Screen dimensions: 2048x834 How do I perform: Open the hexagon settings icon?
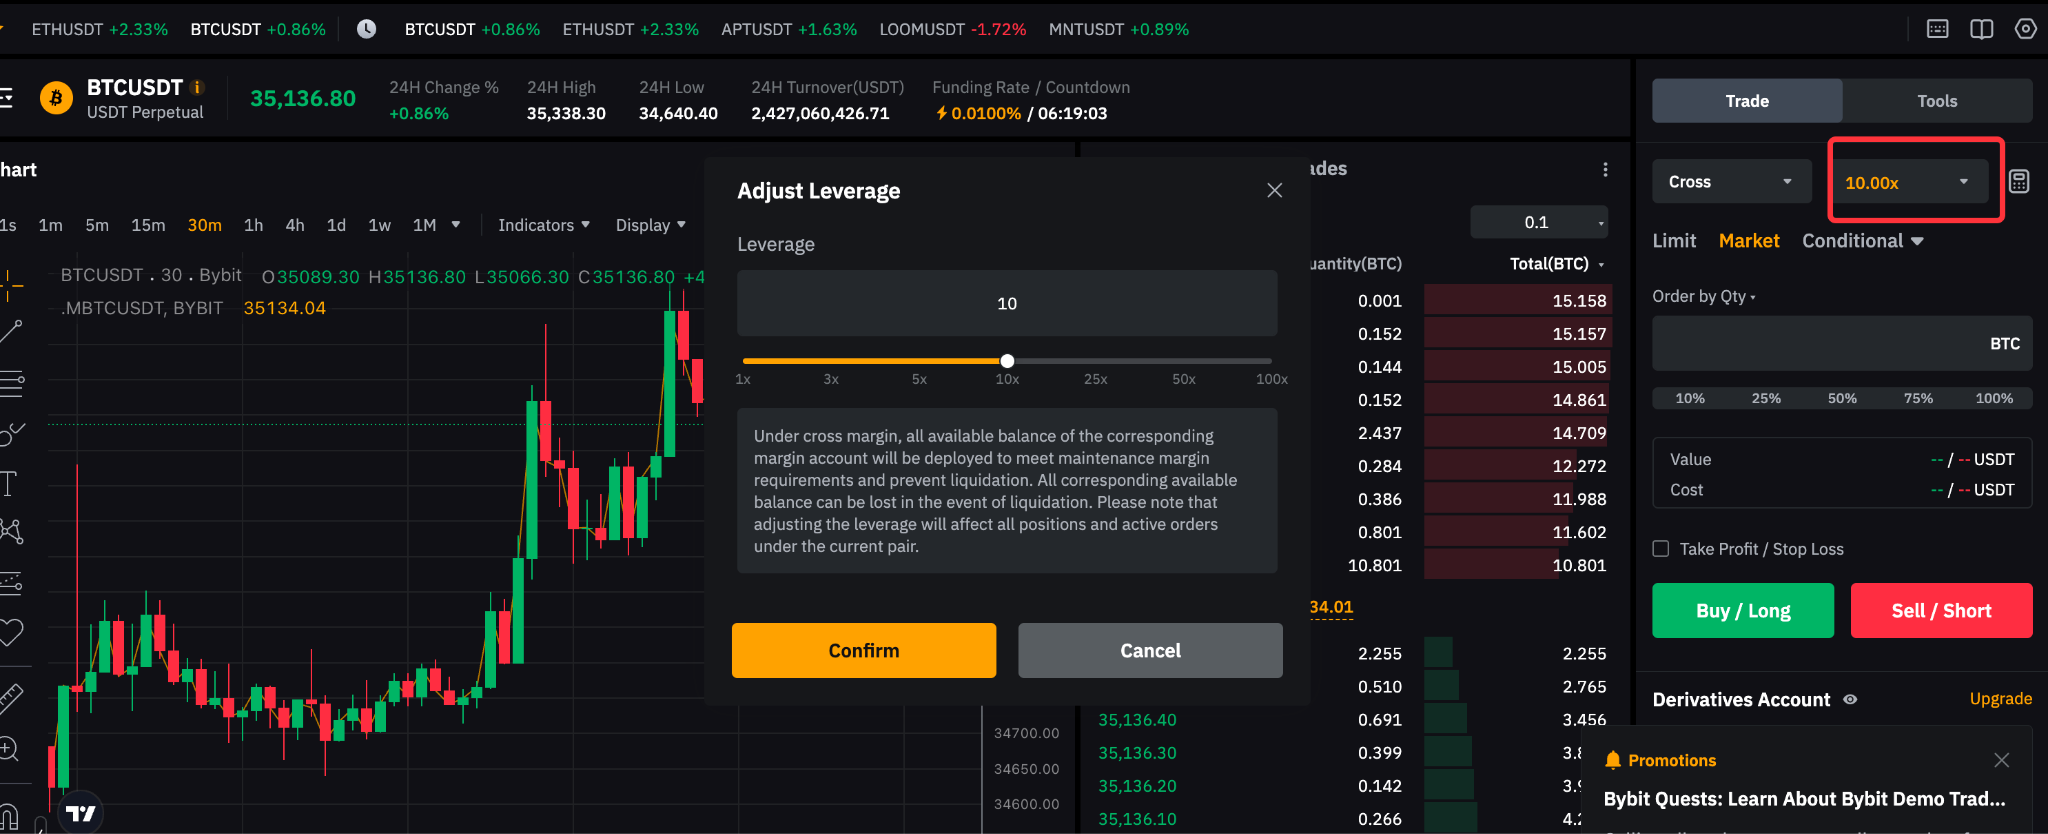point(2026,29)
